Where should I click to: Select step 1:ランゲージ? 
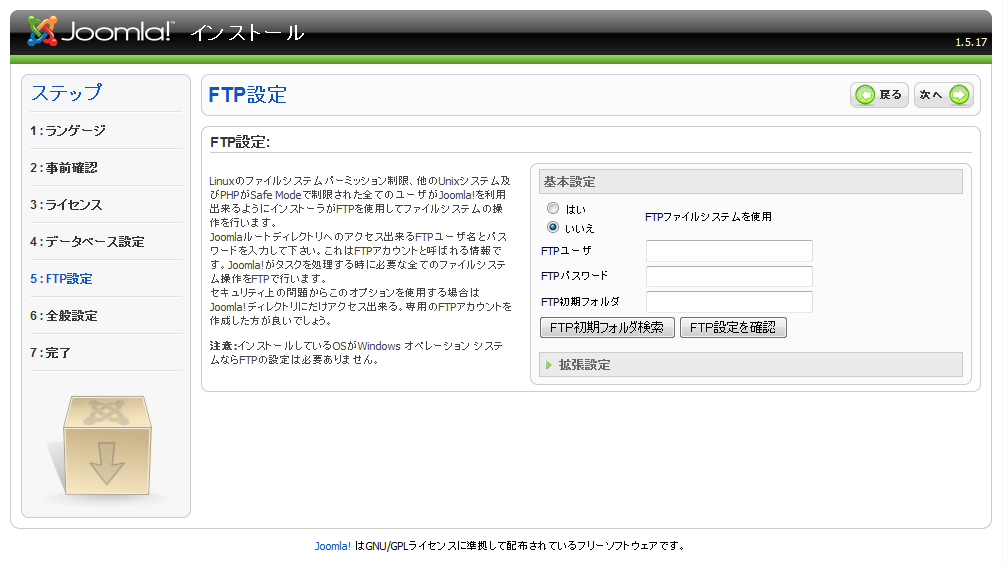(x=68, y=130)
